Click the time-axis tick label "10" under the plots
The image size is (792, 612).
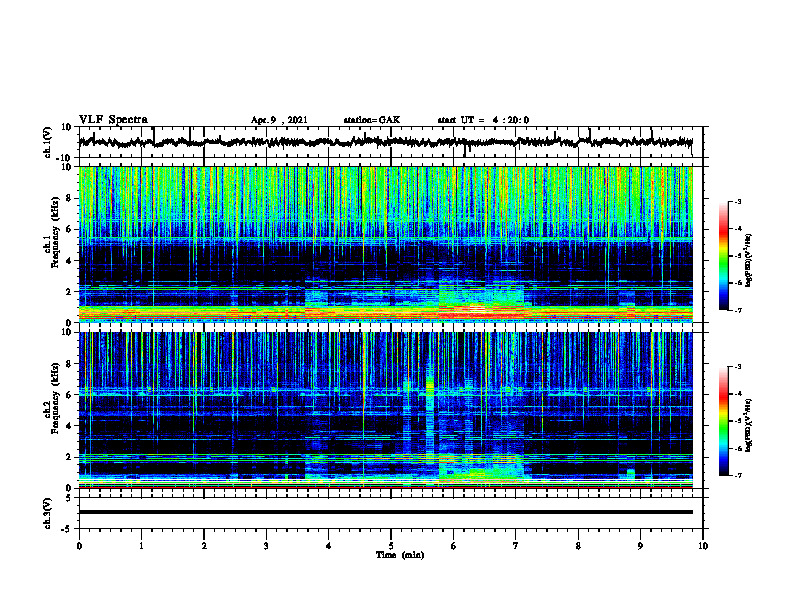(703, 546)
